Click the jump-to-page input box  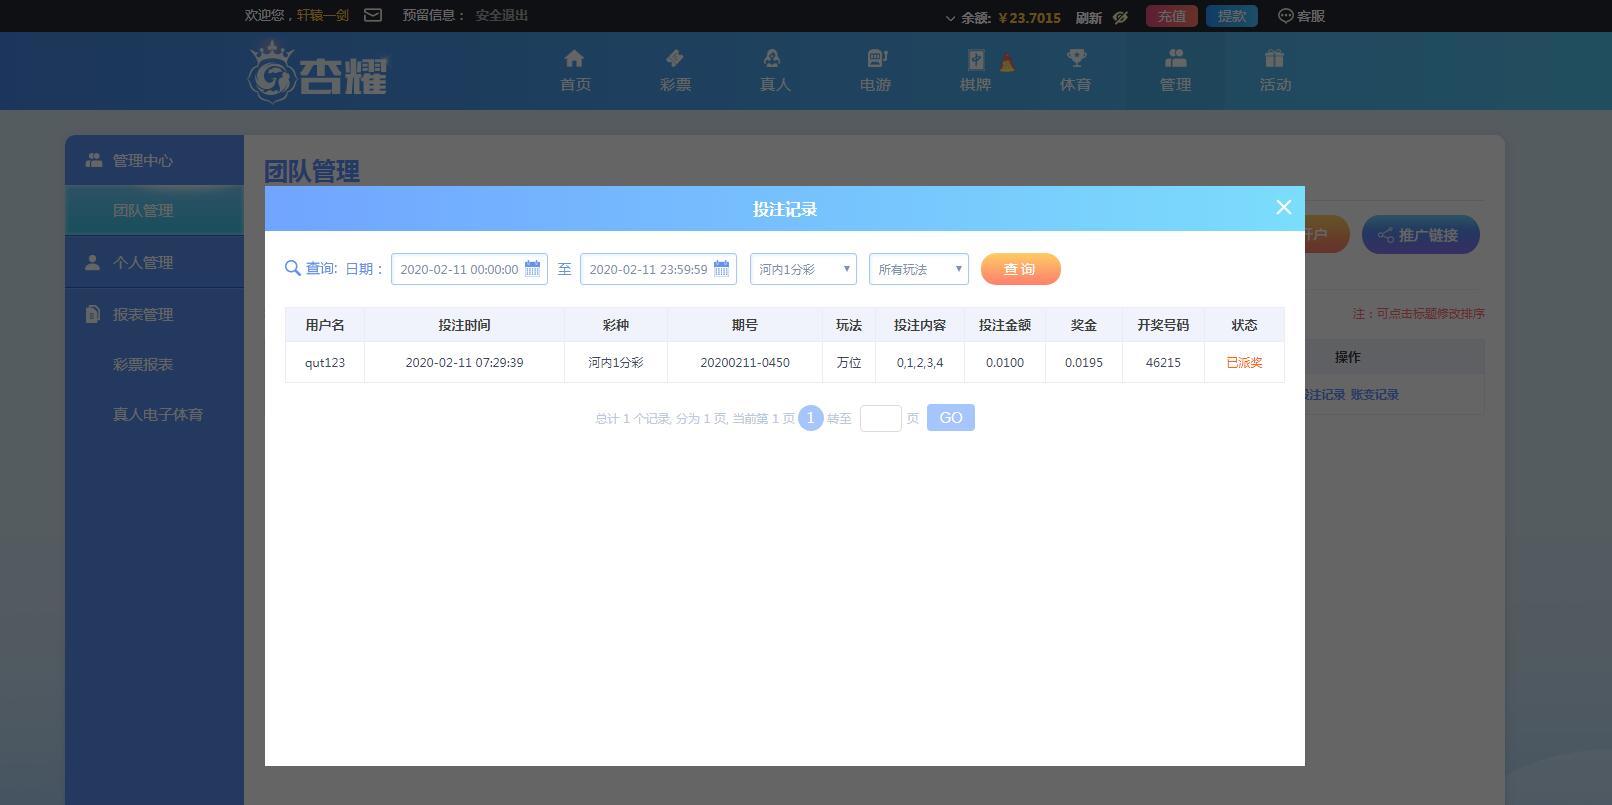[881, 418]
